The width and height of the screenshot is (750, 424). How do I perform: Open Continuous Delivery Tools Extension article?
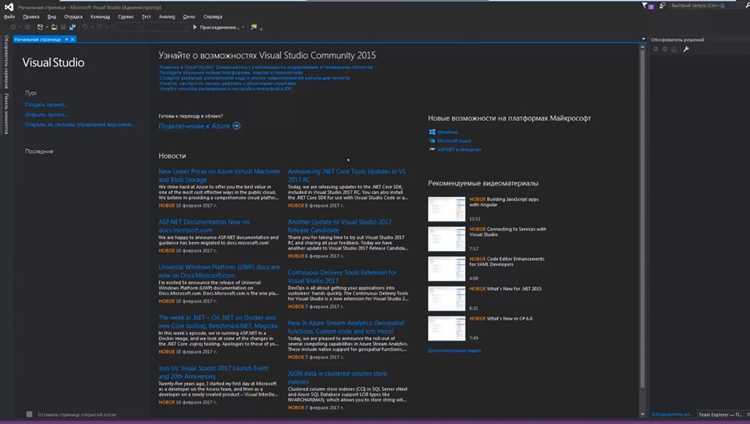click(x=342, y=276)
